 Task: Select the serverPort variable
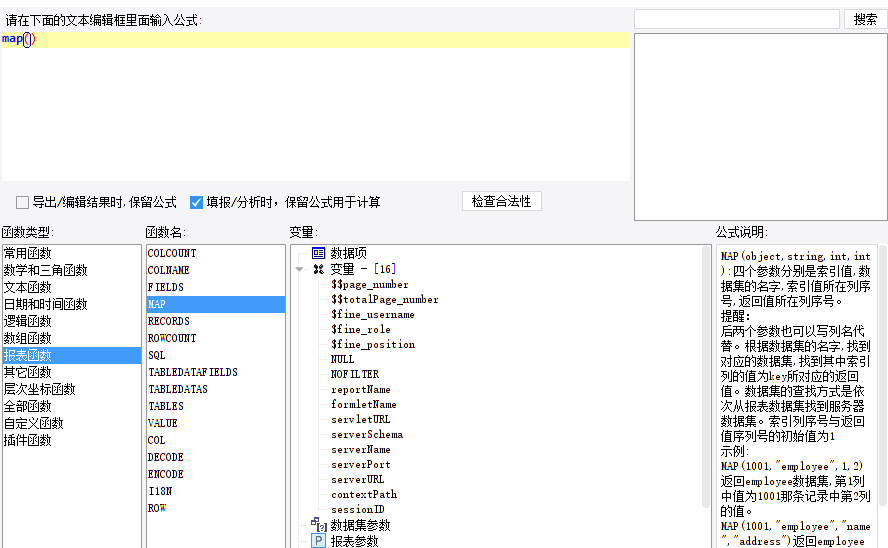361,464
